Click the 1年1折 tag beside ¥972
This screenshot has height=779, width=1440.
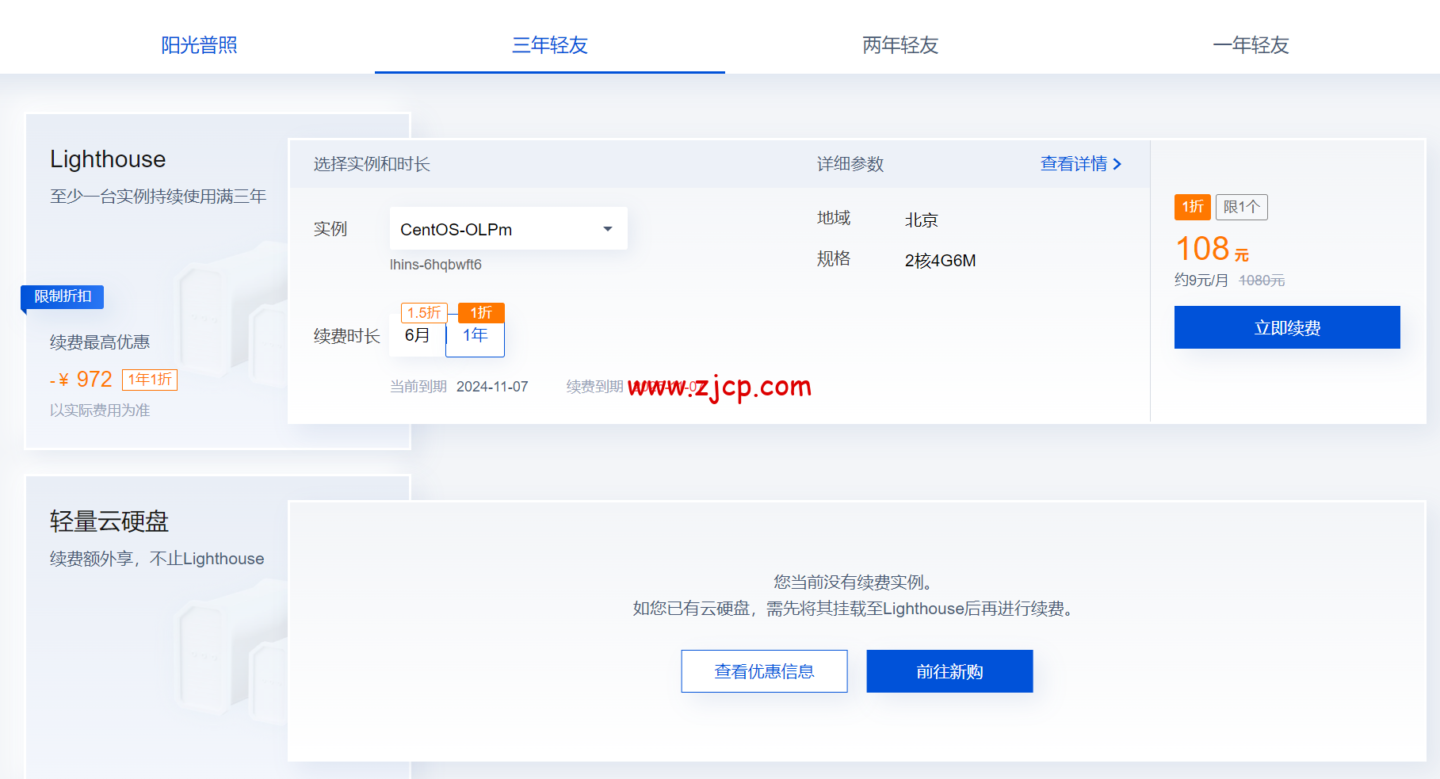[150, 380]
